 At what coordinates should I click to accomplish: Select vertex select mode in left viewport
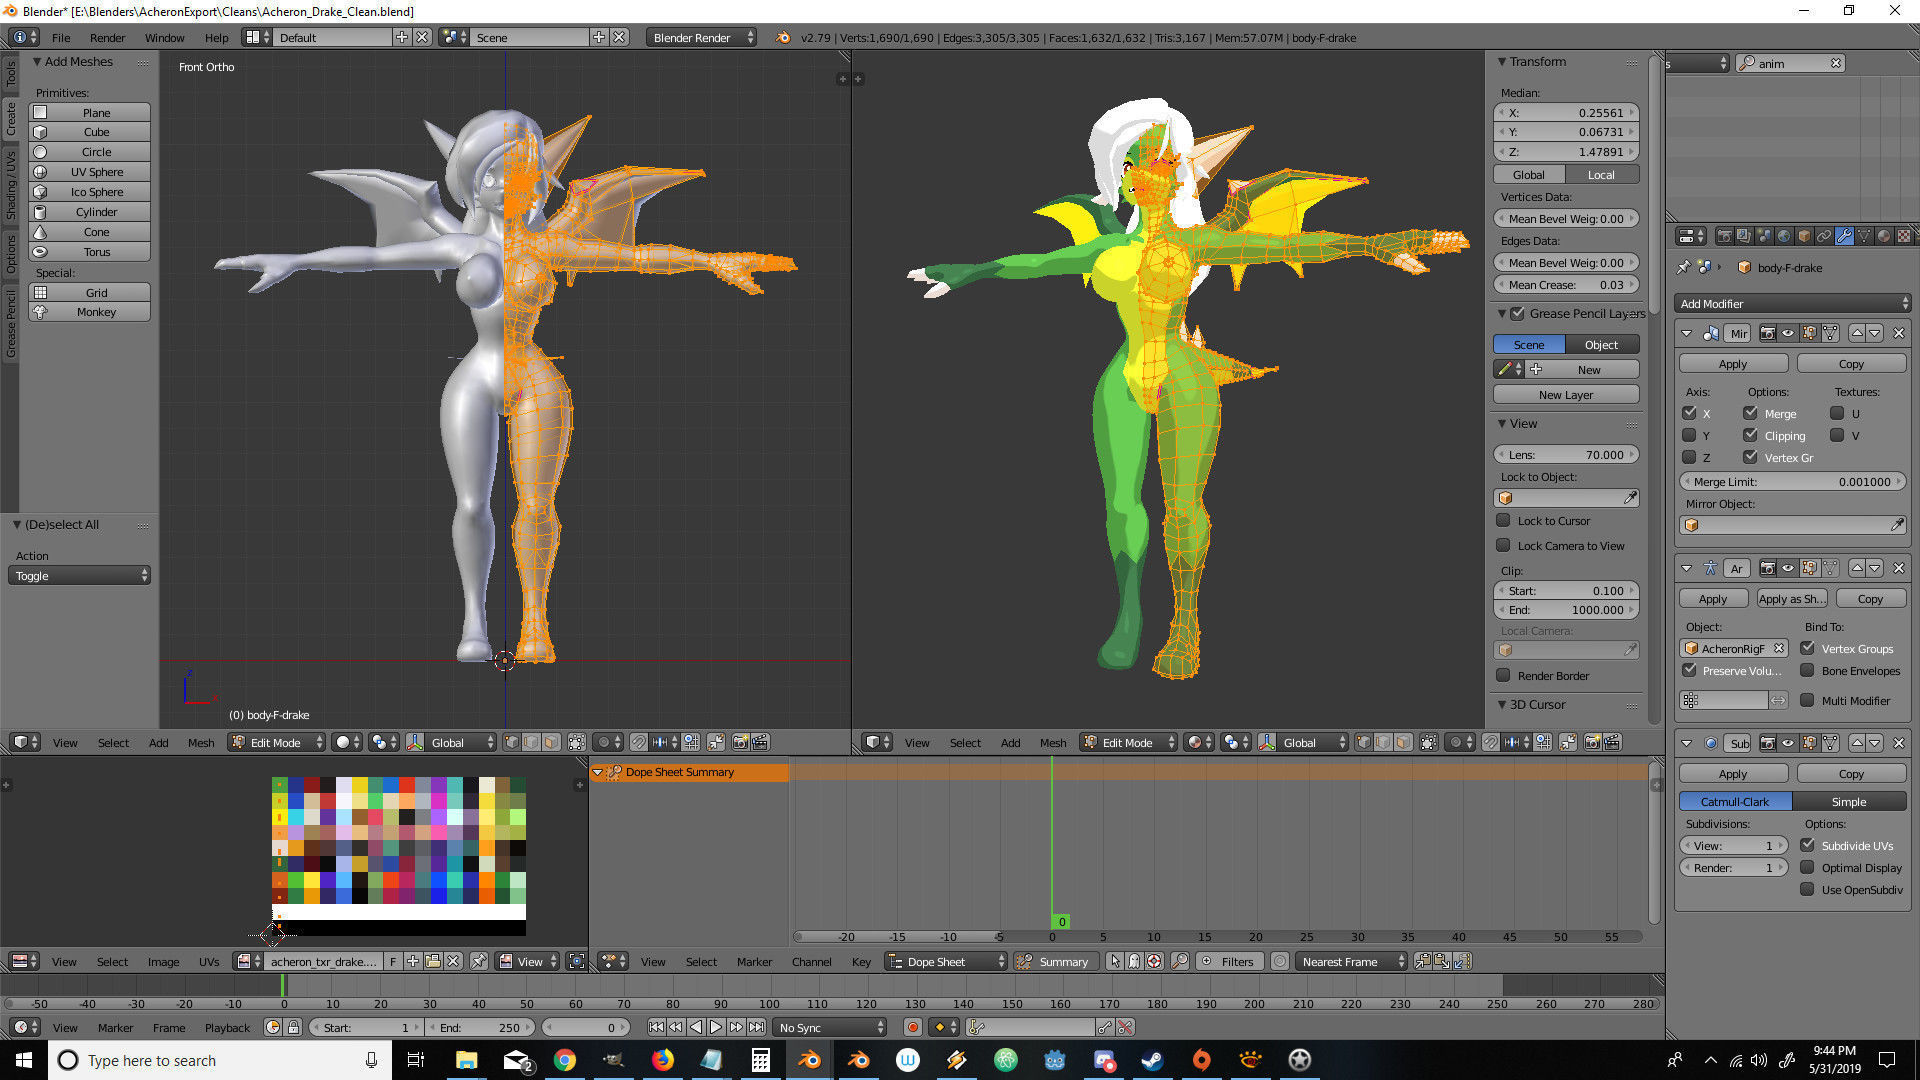512,742
